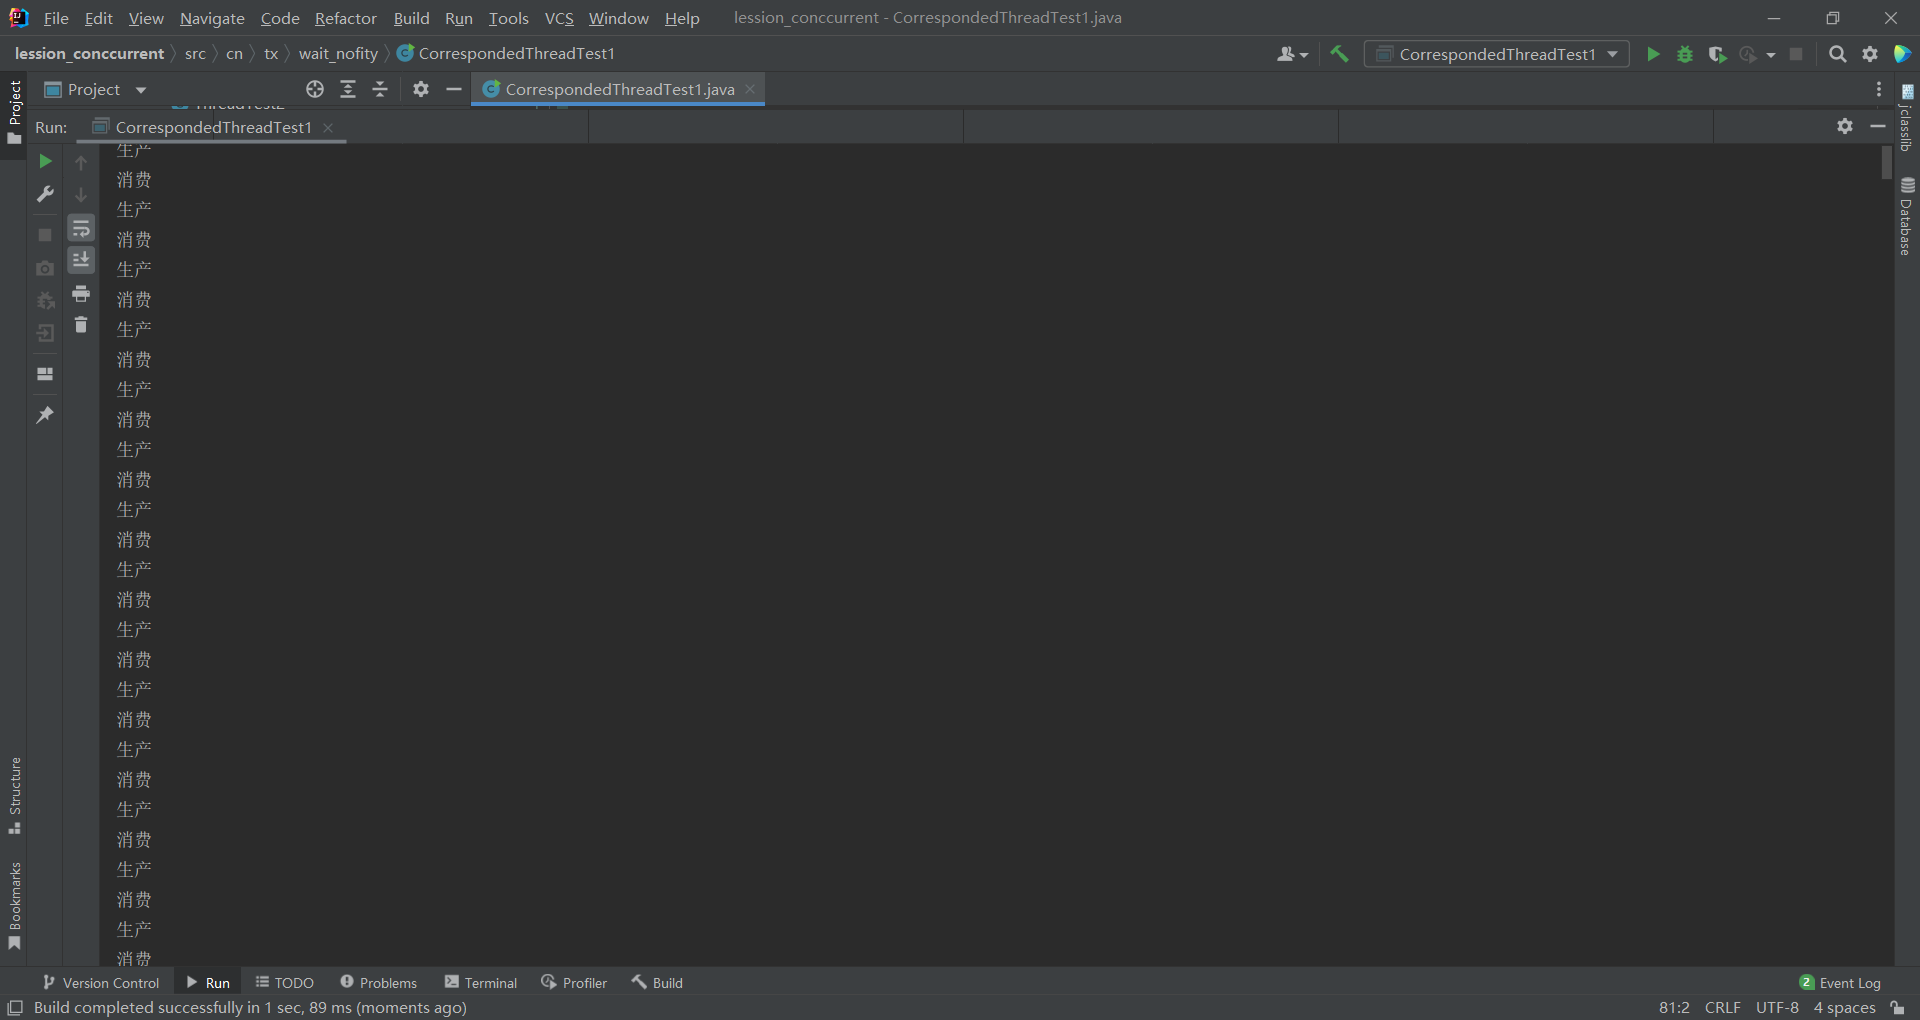Debug CorrespondedThreadTest1 with bug icon

pyautogui.click(x=1685, y=54)
